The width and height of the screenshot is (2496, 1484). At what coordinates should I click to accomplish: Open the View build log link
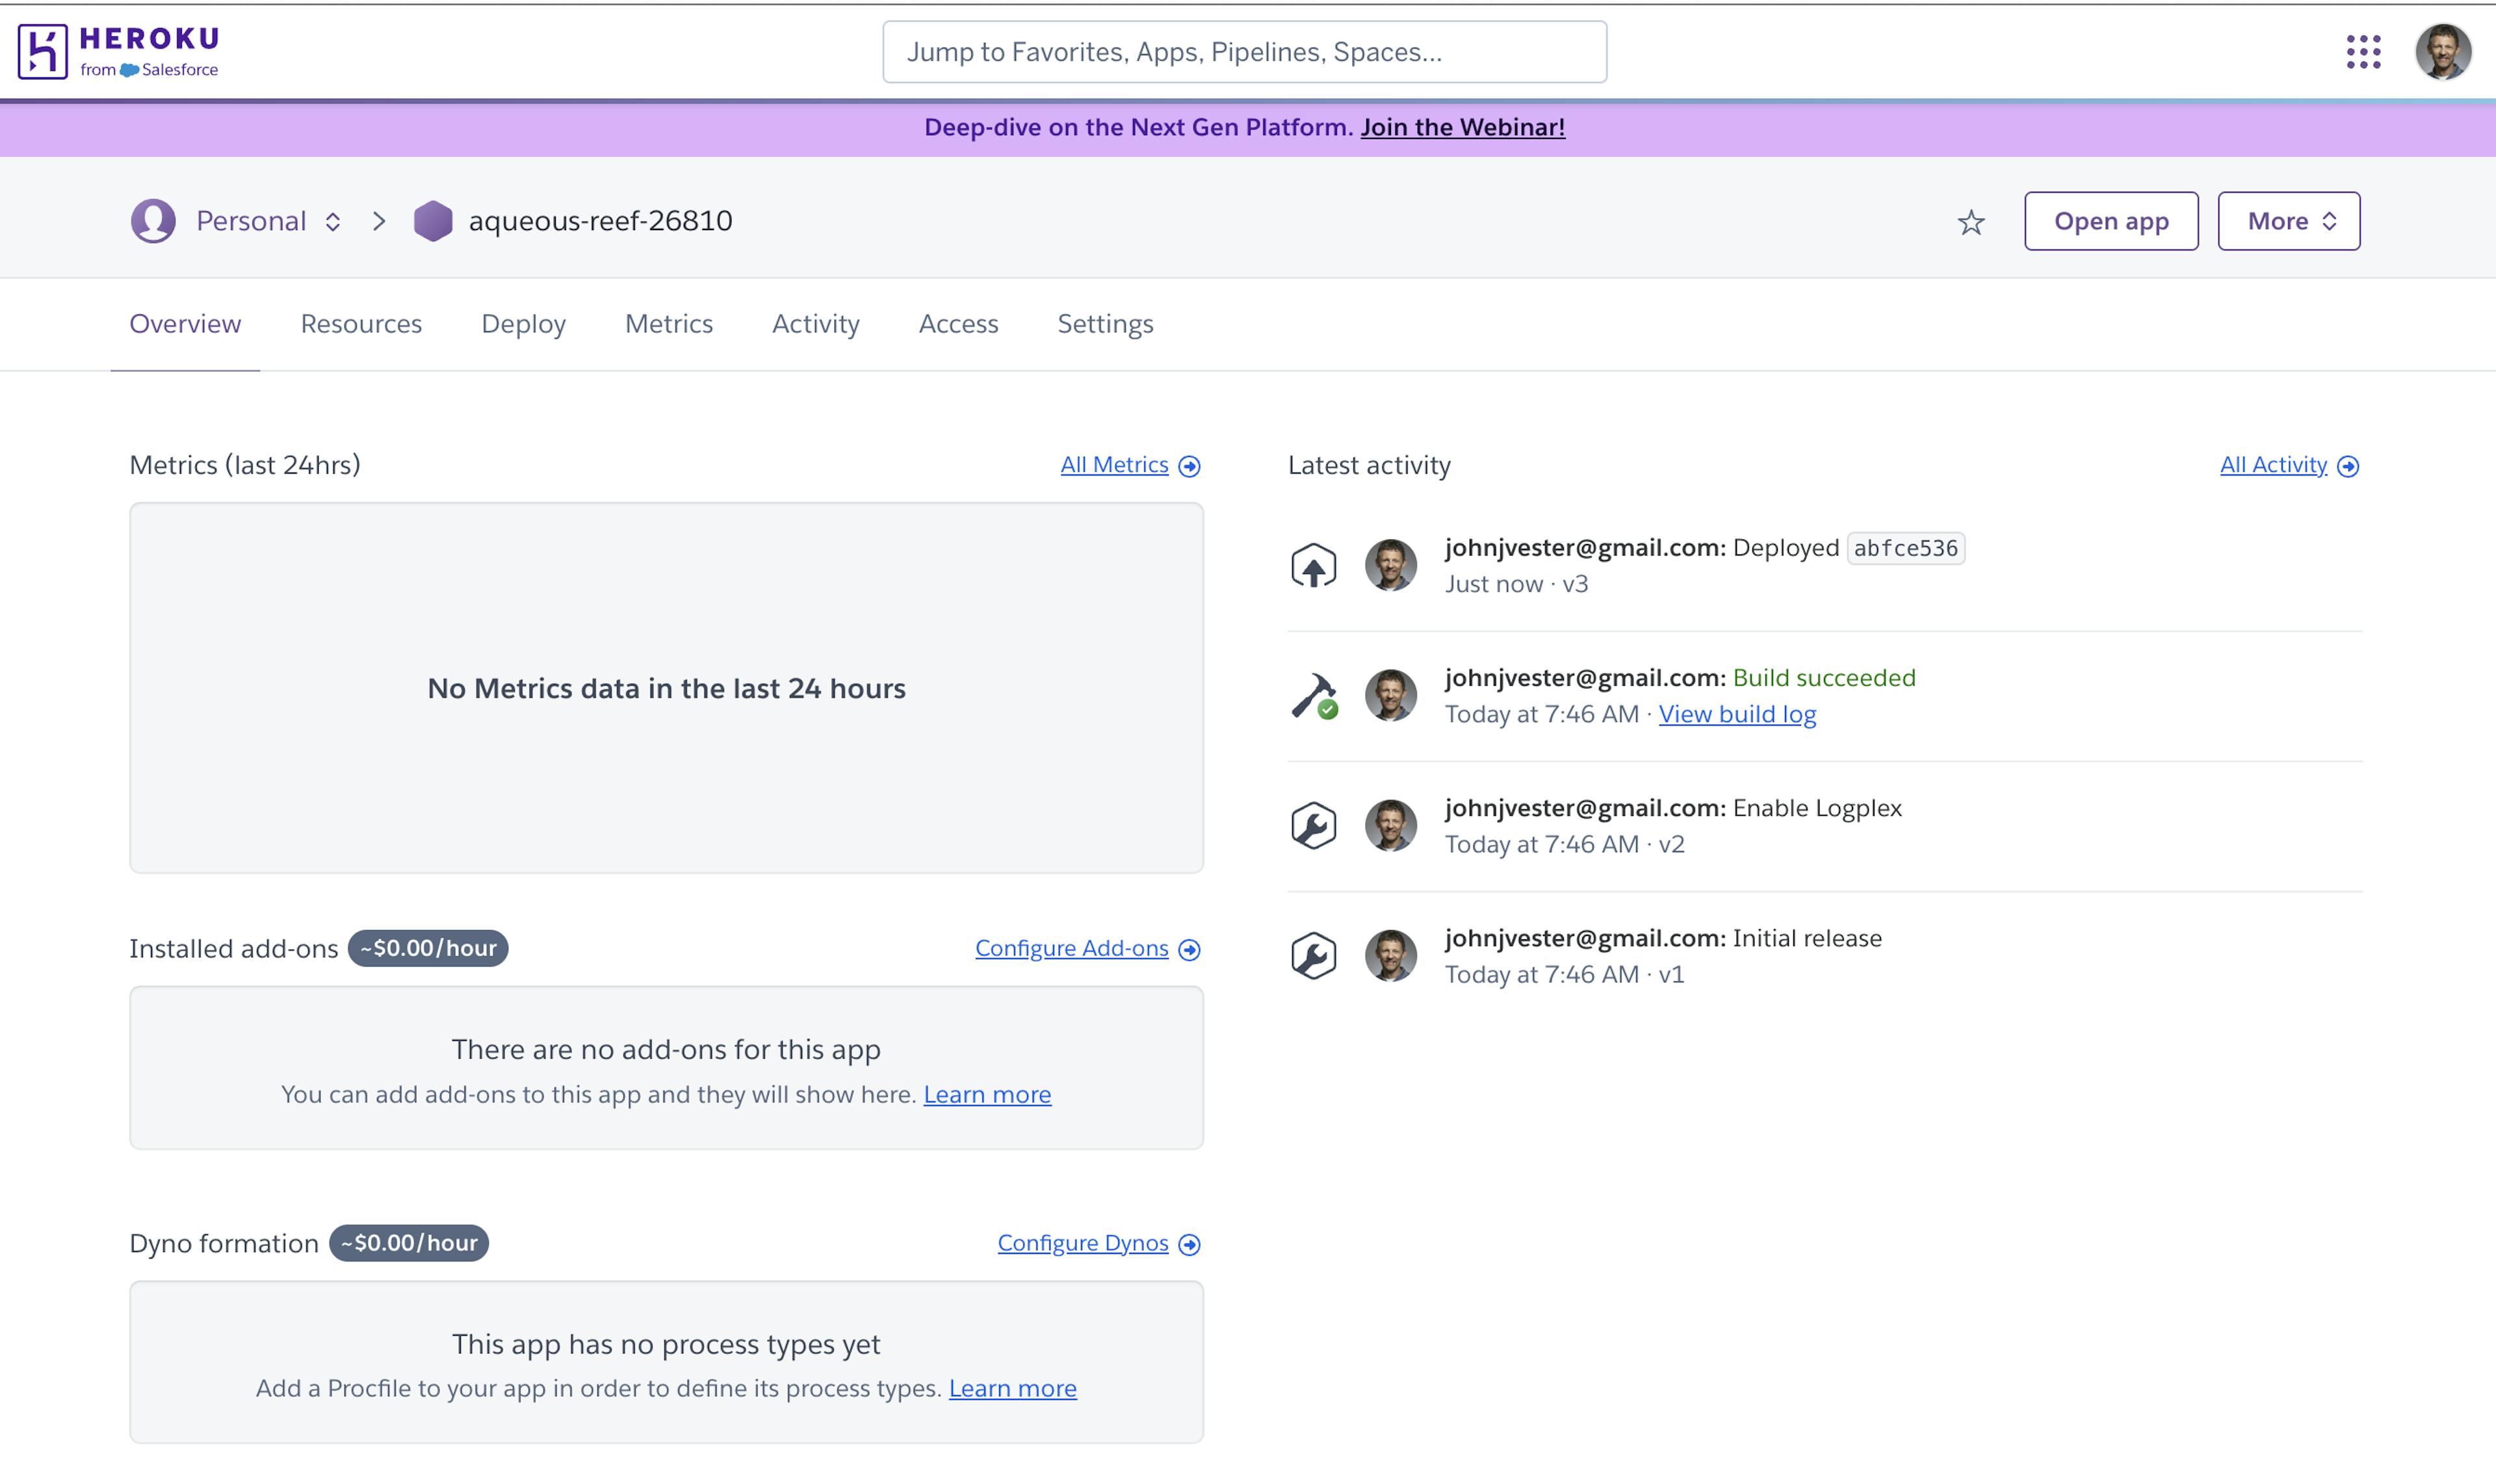click(x=1737, y=714)
